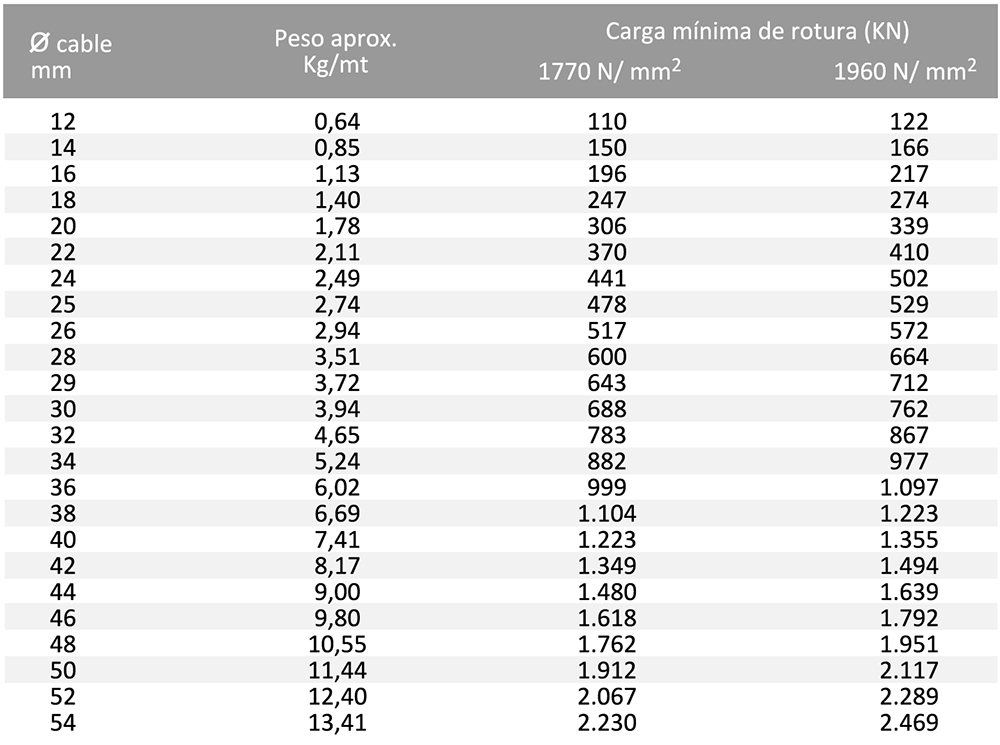The width and height of the screenshot is (1000, 745).
Task: Click the Carga mínima de rotura heading
Action: 757,31
